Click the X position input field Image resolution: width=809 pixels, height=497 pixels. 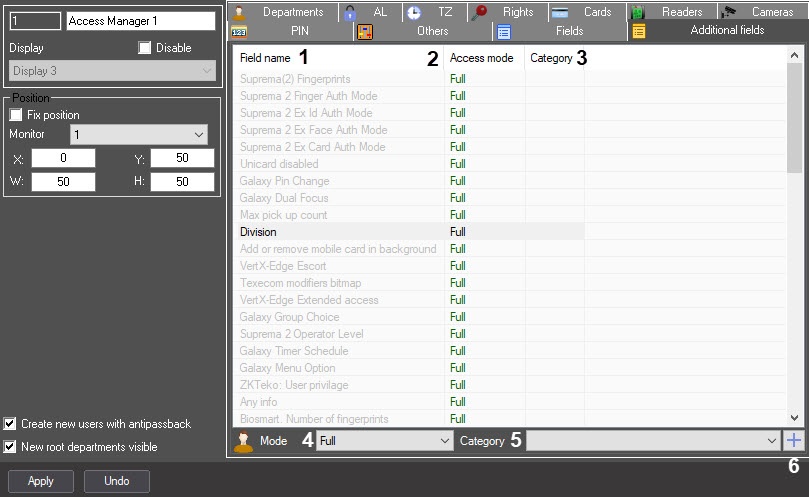[63, 158]
